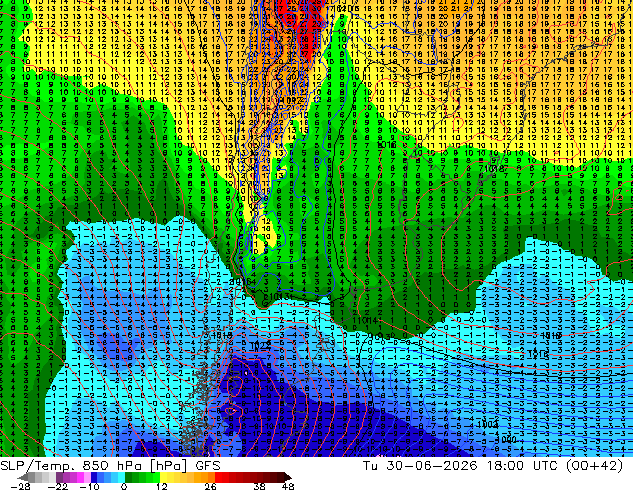634x490 pixels.
Task: Click the gray segment of the temperature color scale
Action: [32, 477]
